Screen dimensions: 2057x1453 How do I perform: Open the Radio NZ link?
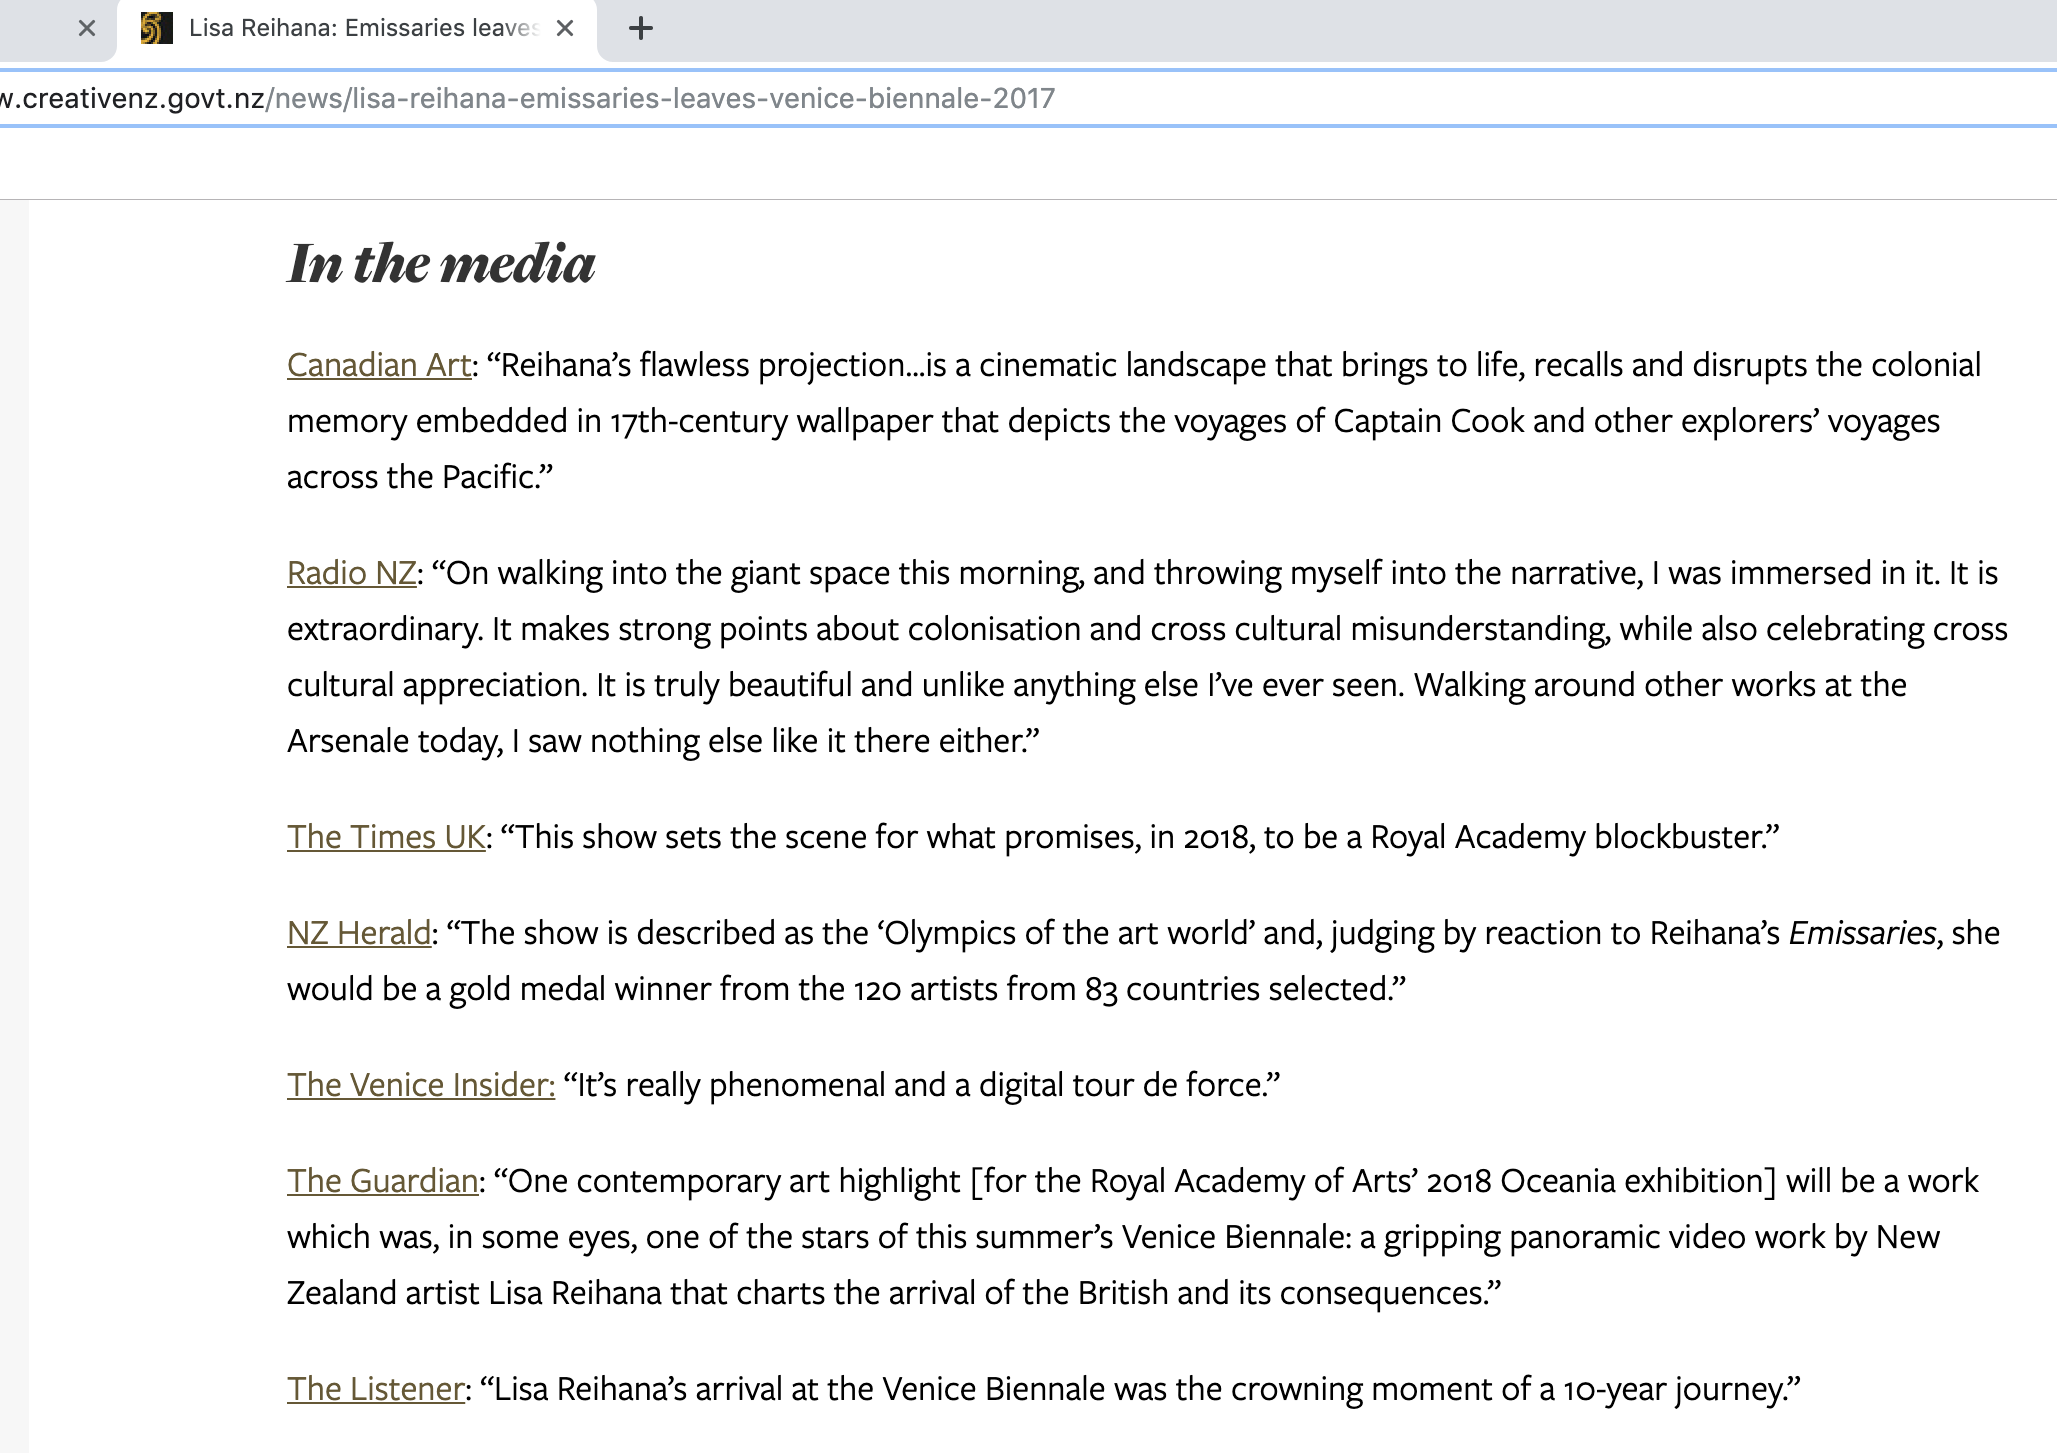(351, 573)
